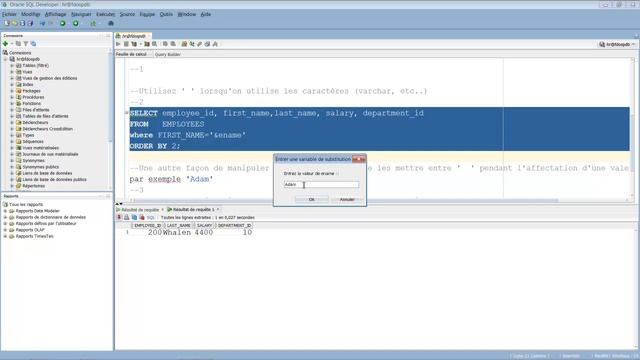The width and height of the screenshot is (640, 360).
Task: Select Vues matérialisées in the connection tree
Action: (x=40, y=148)
